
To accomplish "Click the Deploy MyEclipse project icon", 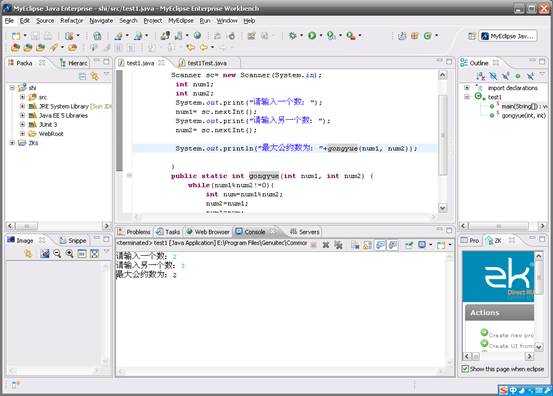I will pyautogui.click(x=165, y=36).
